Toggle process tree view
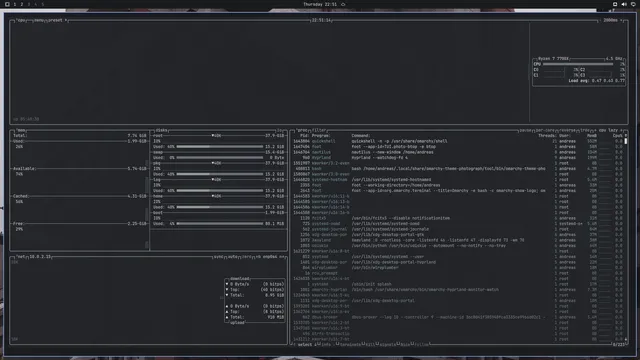The width and height of the screenshot is (640, 360). (585, 130)
